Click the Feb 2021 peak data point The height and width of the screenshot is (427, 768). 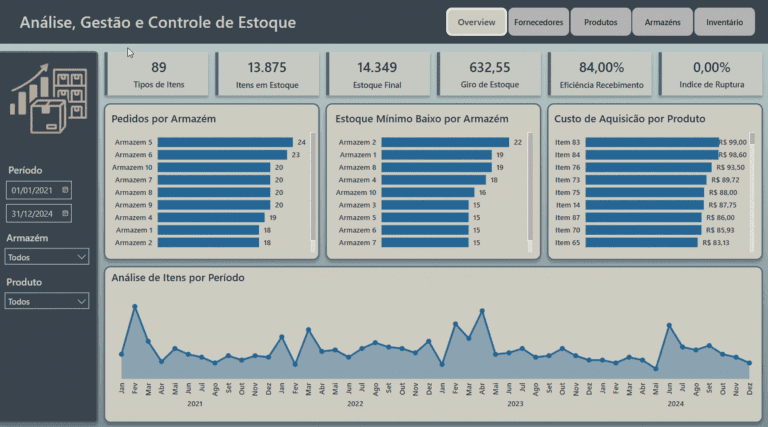pos(134,307)
